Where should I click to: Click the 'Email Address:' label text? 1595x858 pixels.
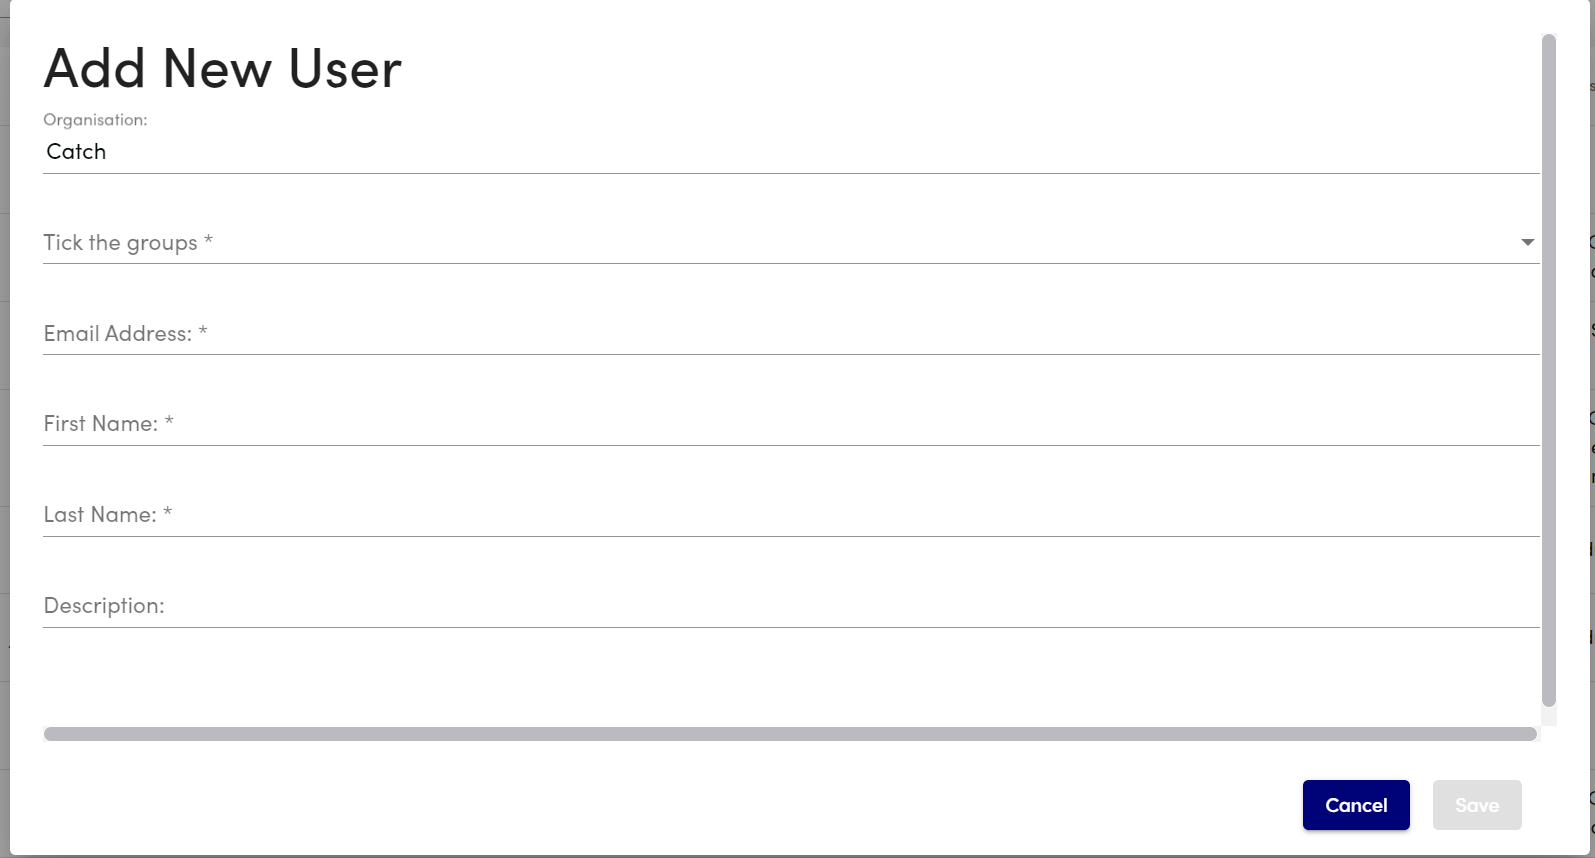pos(117,334)
